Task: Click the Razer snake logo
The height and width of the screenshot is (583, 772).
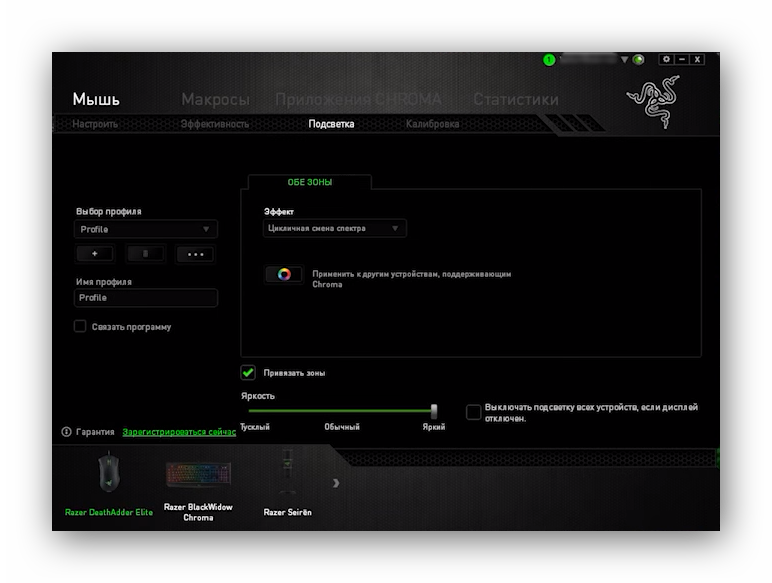Action: coord(655,101)
